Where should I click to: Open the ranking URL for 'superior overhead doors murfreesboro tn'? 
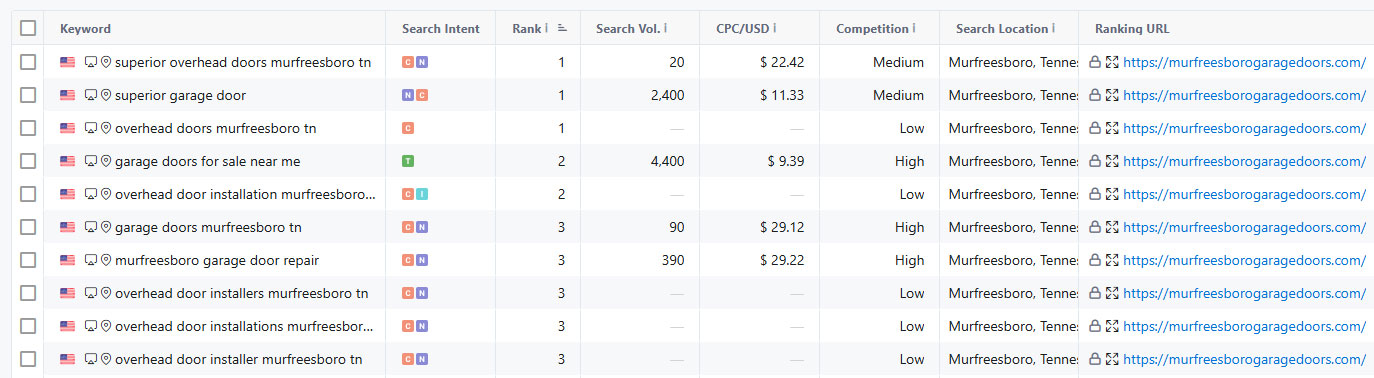pos(1244,62)
